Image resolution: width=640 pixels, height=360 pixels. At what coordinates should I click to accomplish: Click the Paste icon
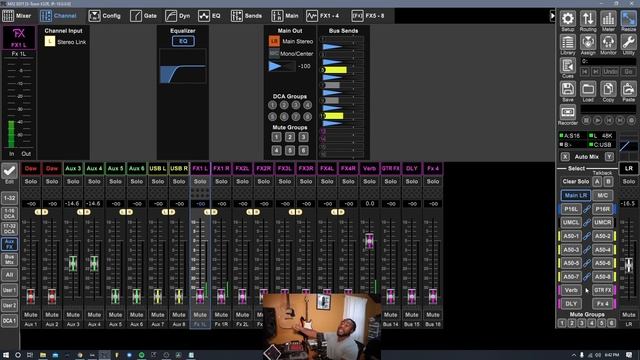coord(629,89)
